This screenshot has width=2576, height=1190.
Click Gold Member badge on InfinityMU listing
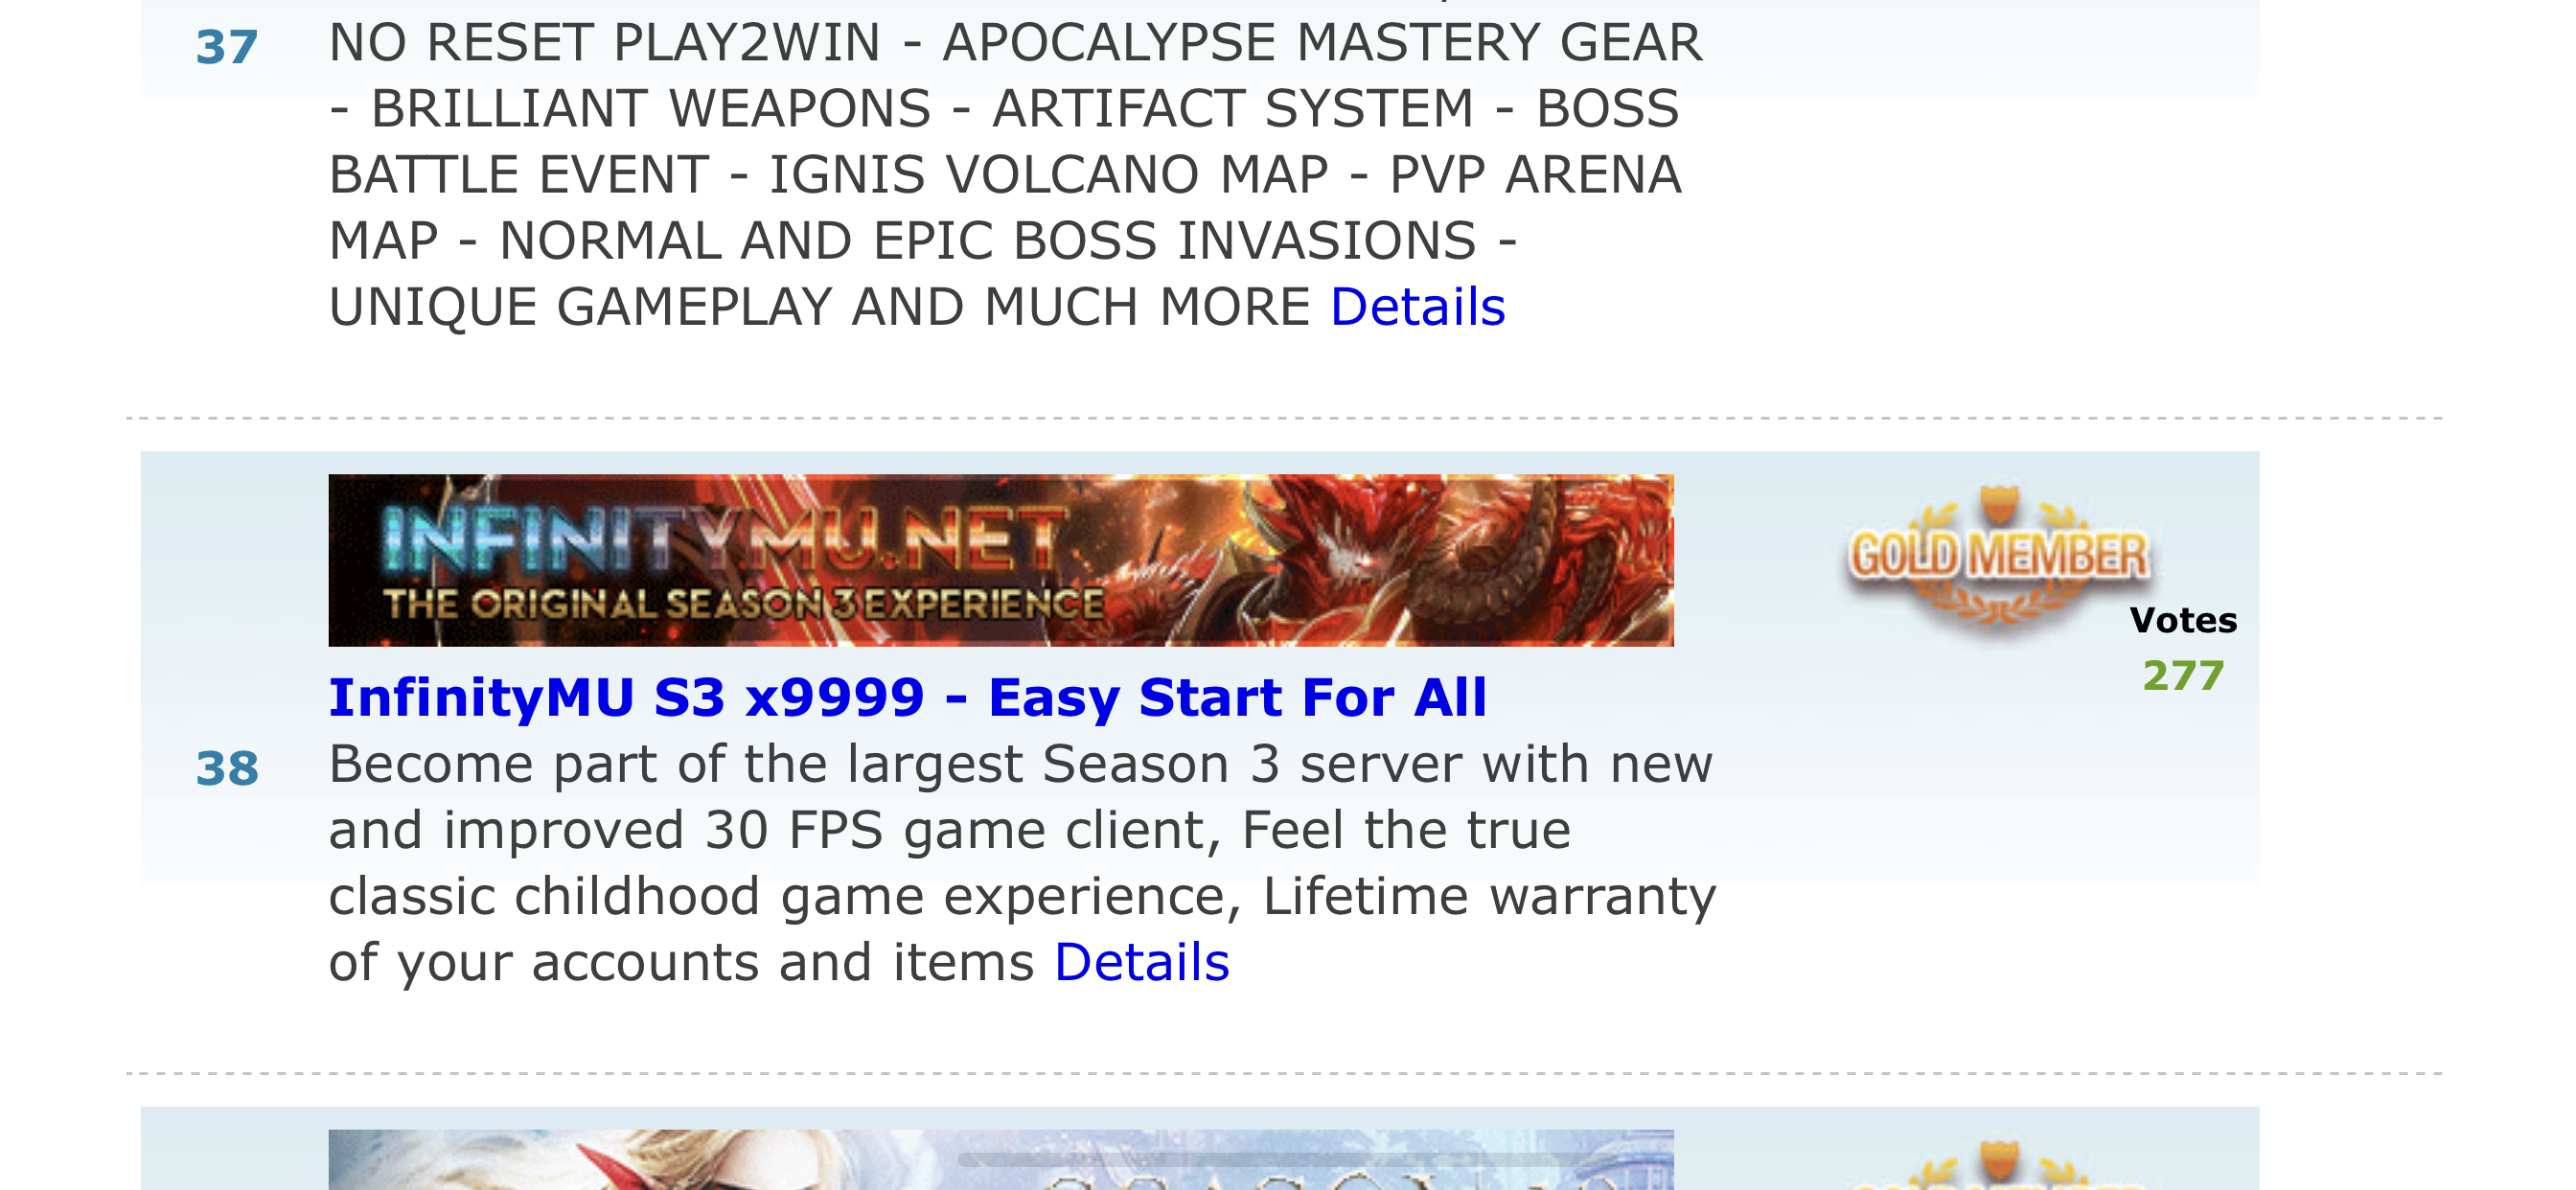(1998, 558)
